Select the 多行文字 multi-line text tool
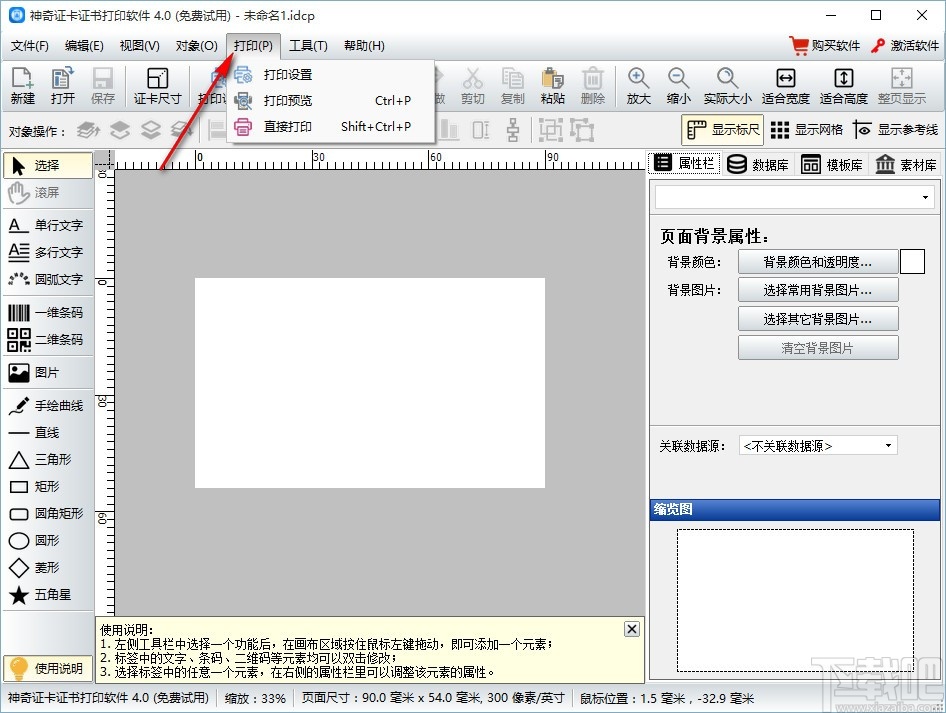Screen dimensions: 946x713 coord(48,252)
